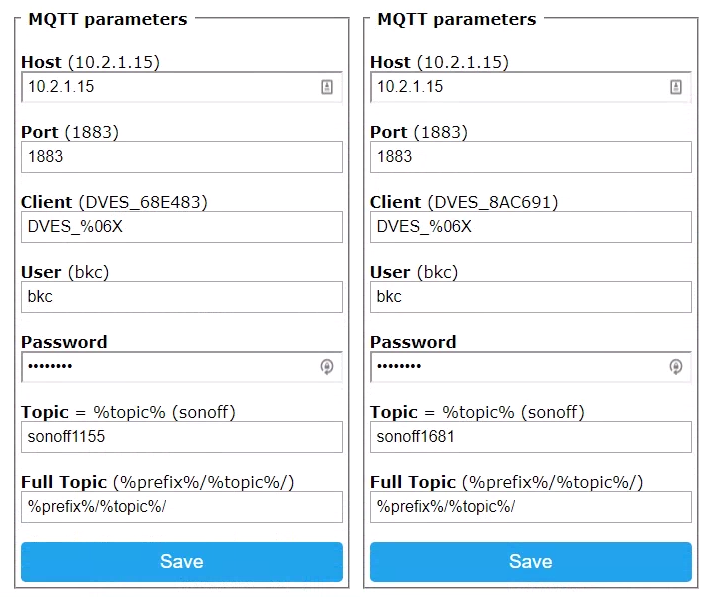Viewport: 723px width, 605px height.
Task: Focus the left Password field
Action: tap(170, 367)
